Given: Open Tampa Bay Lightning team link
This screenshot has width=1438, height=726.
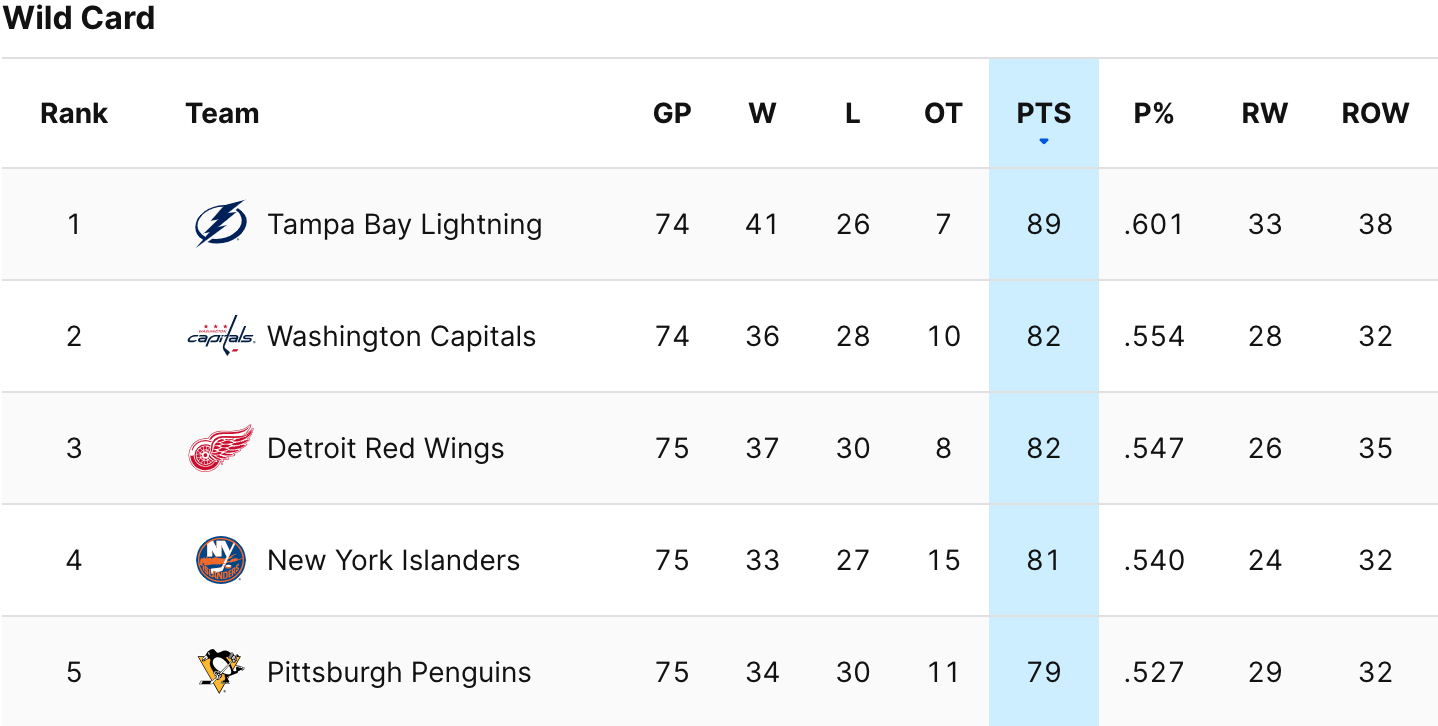Looking at the screenshot, I should coord(404,224).
